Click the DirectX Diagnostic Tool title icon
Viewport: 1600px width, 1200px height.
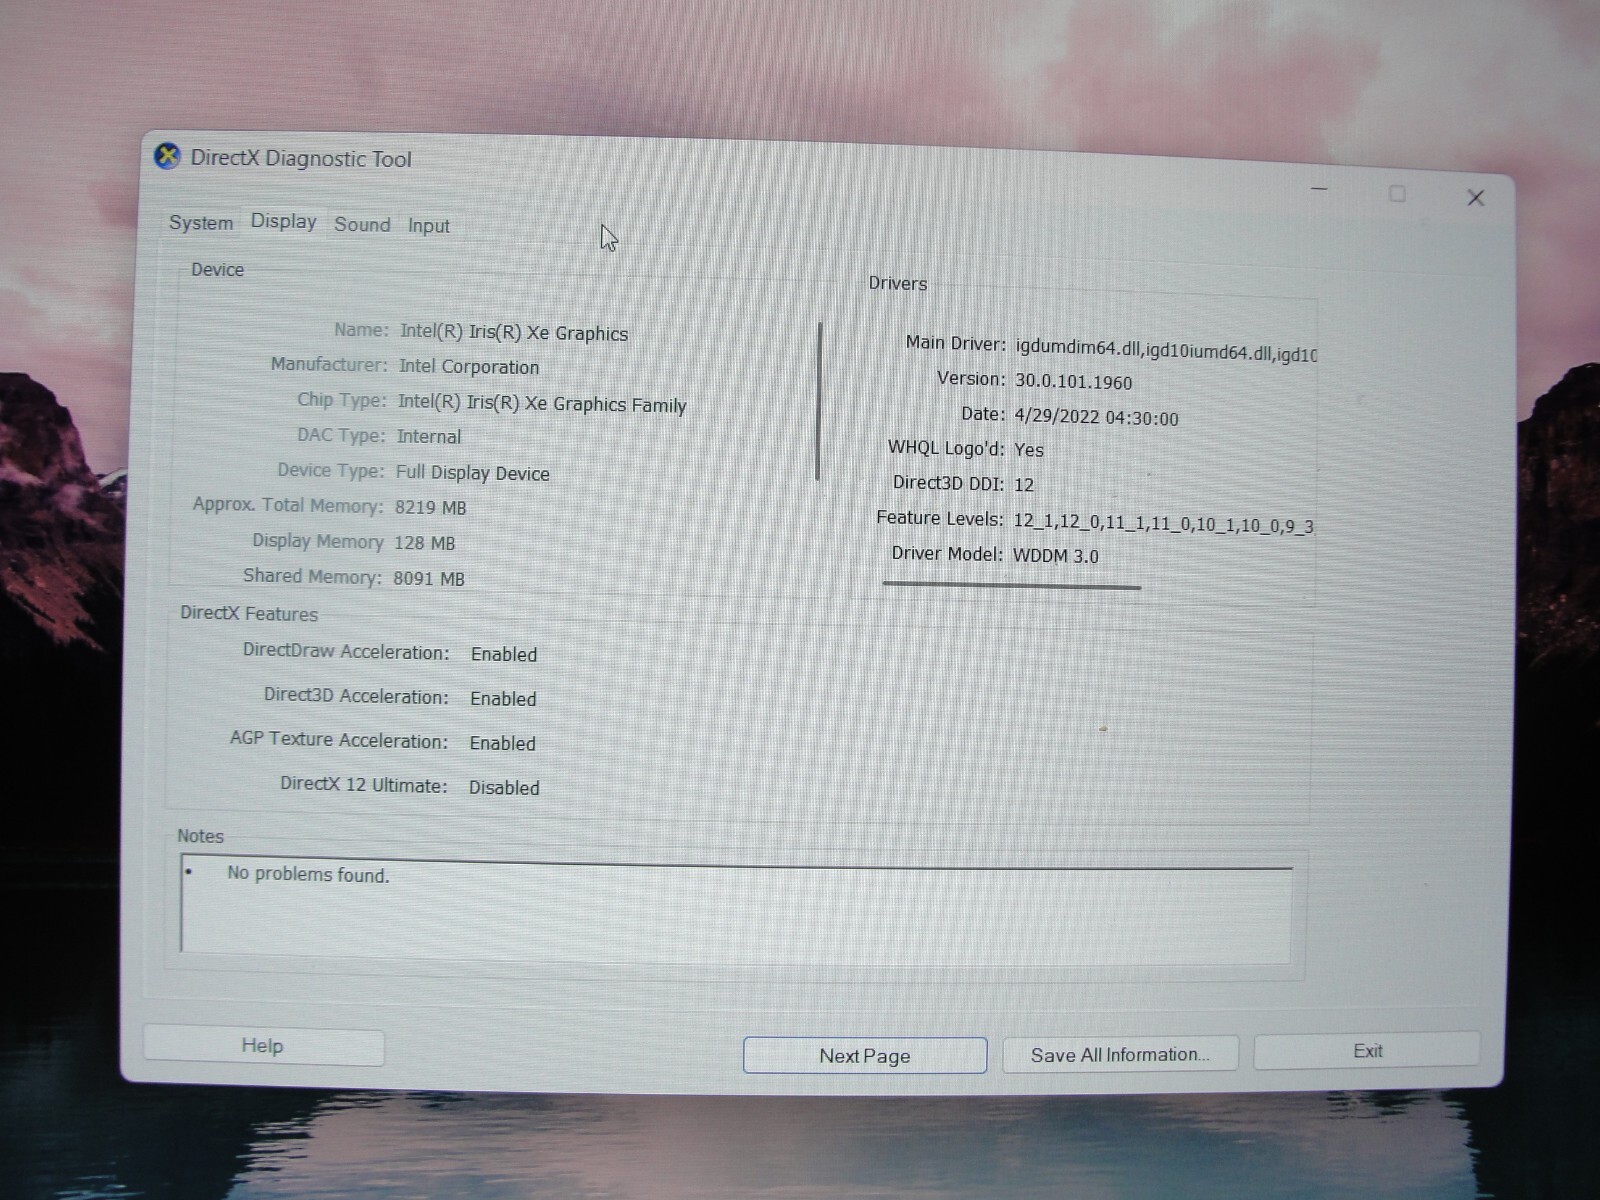167,157
